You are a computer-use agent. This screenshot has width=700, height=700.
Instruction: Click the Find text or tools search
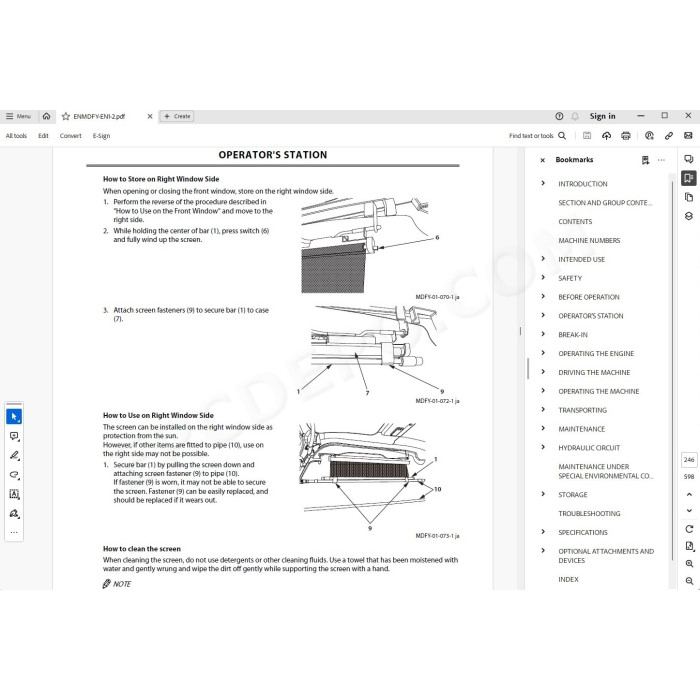pos(538,136)
